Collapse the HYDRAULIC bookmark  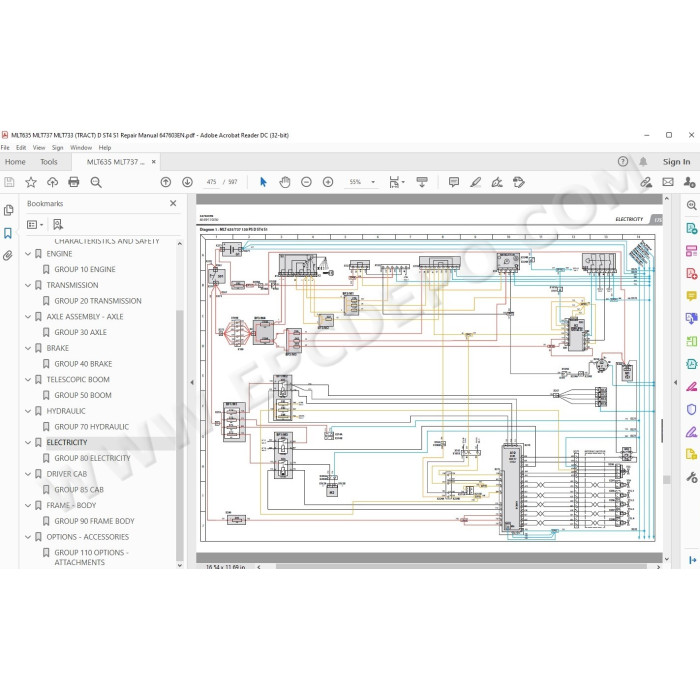(28, 411)
